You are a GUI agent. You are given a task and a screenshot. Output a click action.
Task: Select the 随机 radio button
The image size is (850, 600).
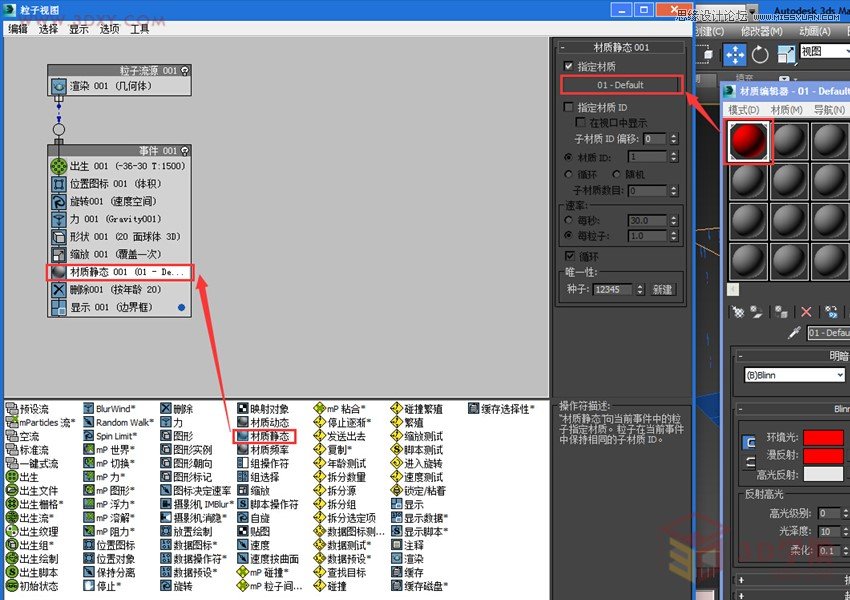coord(616,174)
